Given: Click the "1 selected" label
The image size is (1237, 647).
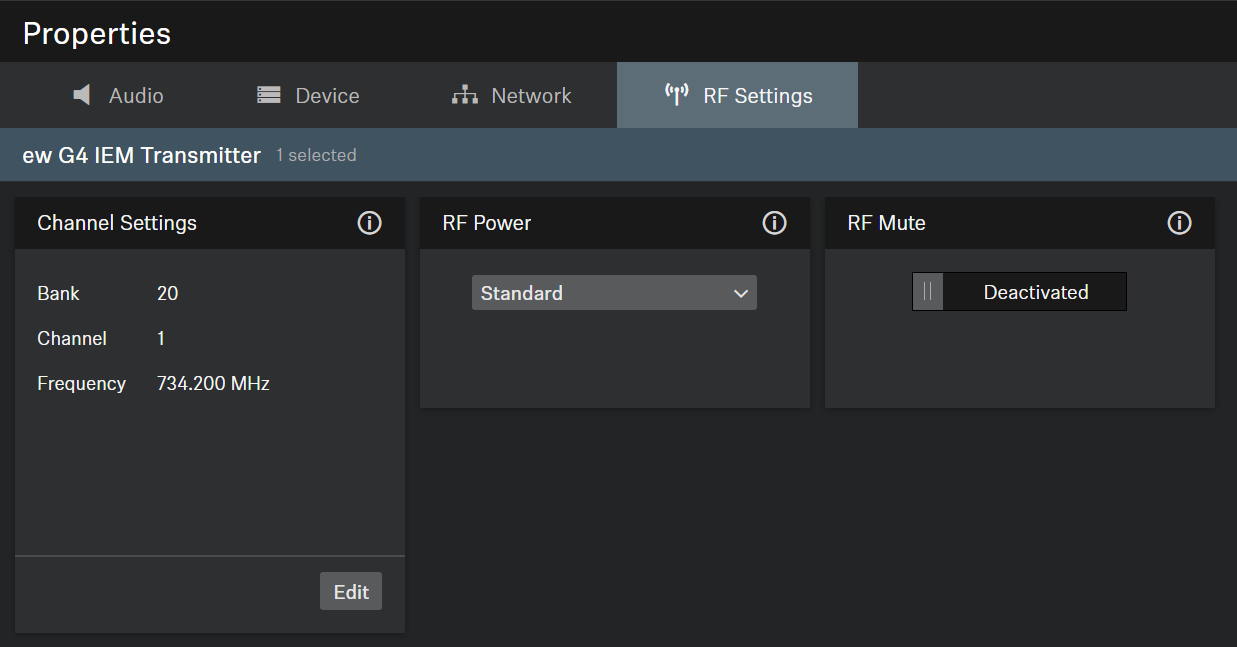Looking at the screenshot, I should pyautogui.click(x=316, y=155).
